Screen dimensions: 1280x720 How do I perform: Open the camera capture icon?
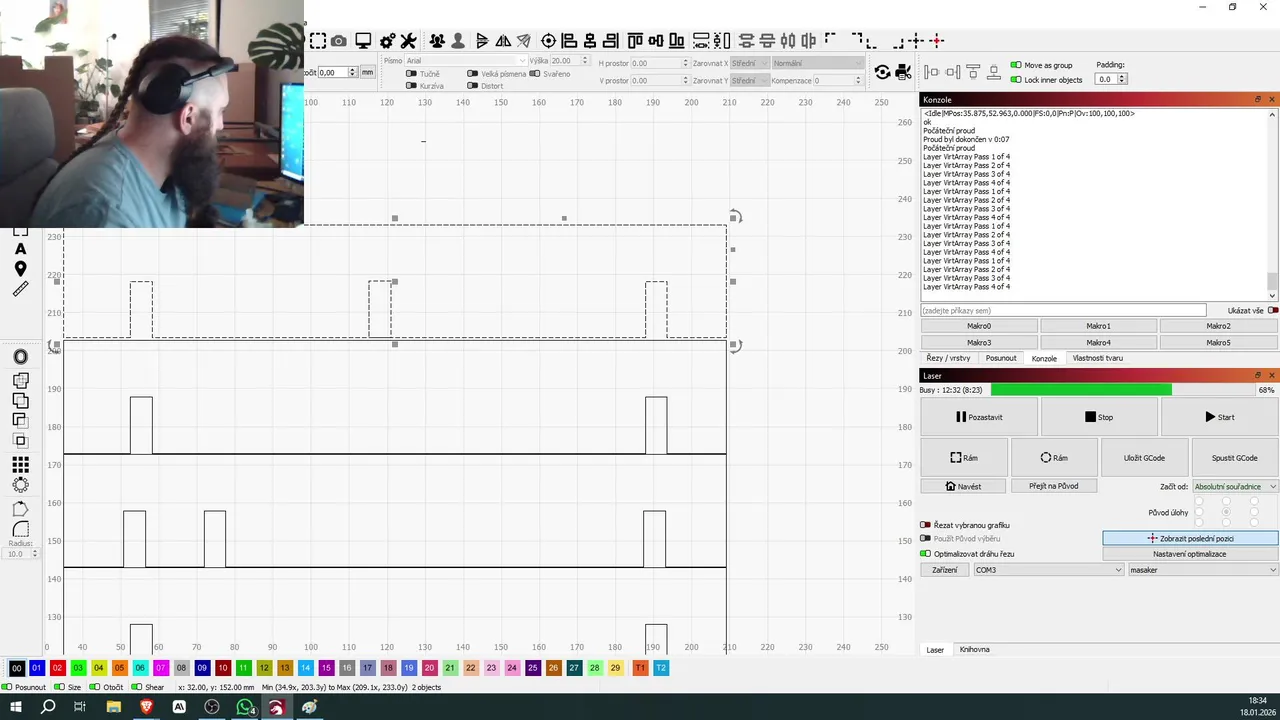tap(339, 41)
